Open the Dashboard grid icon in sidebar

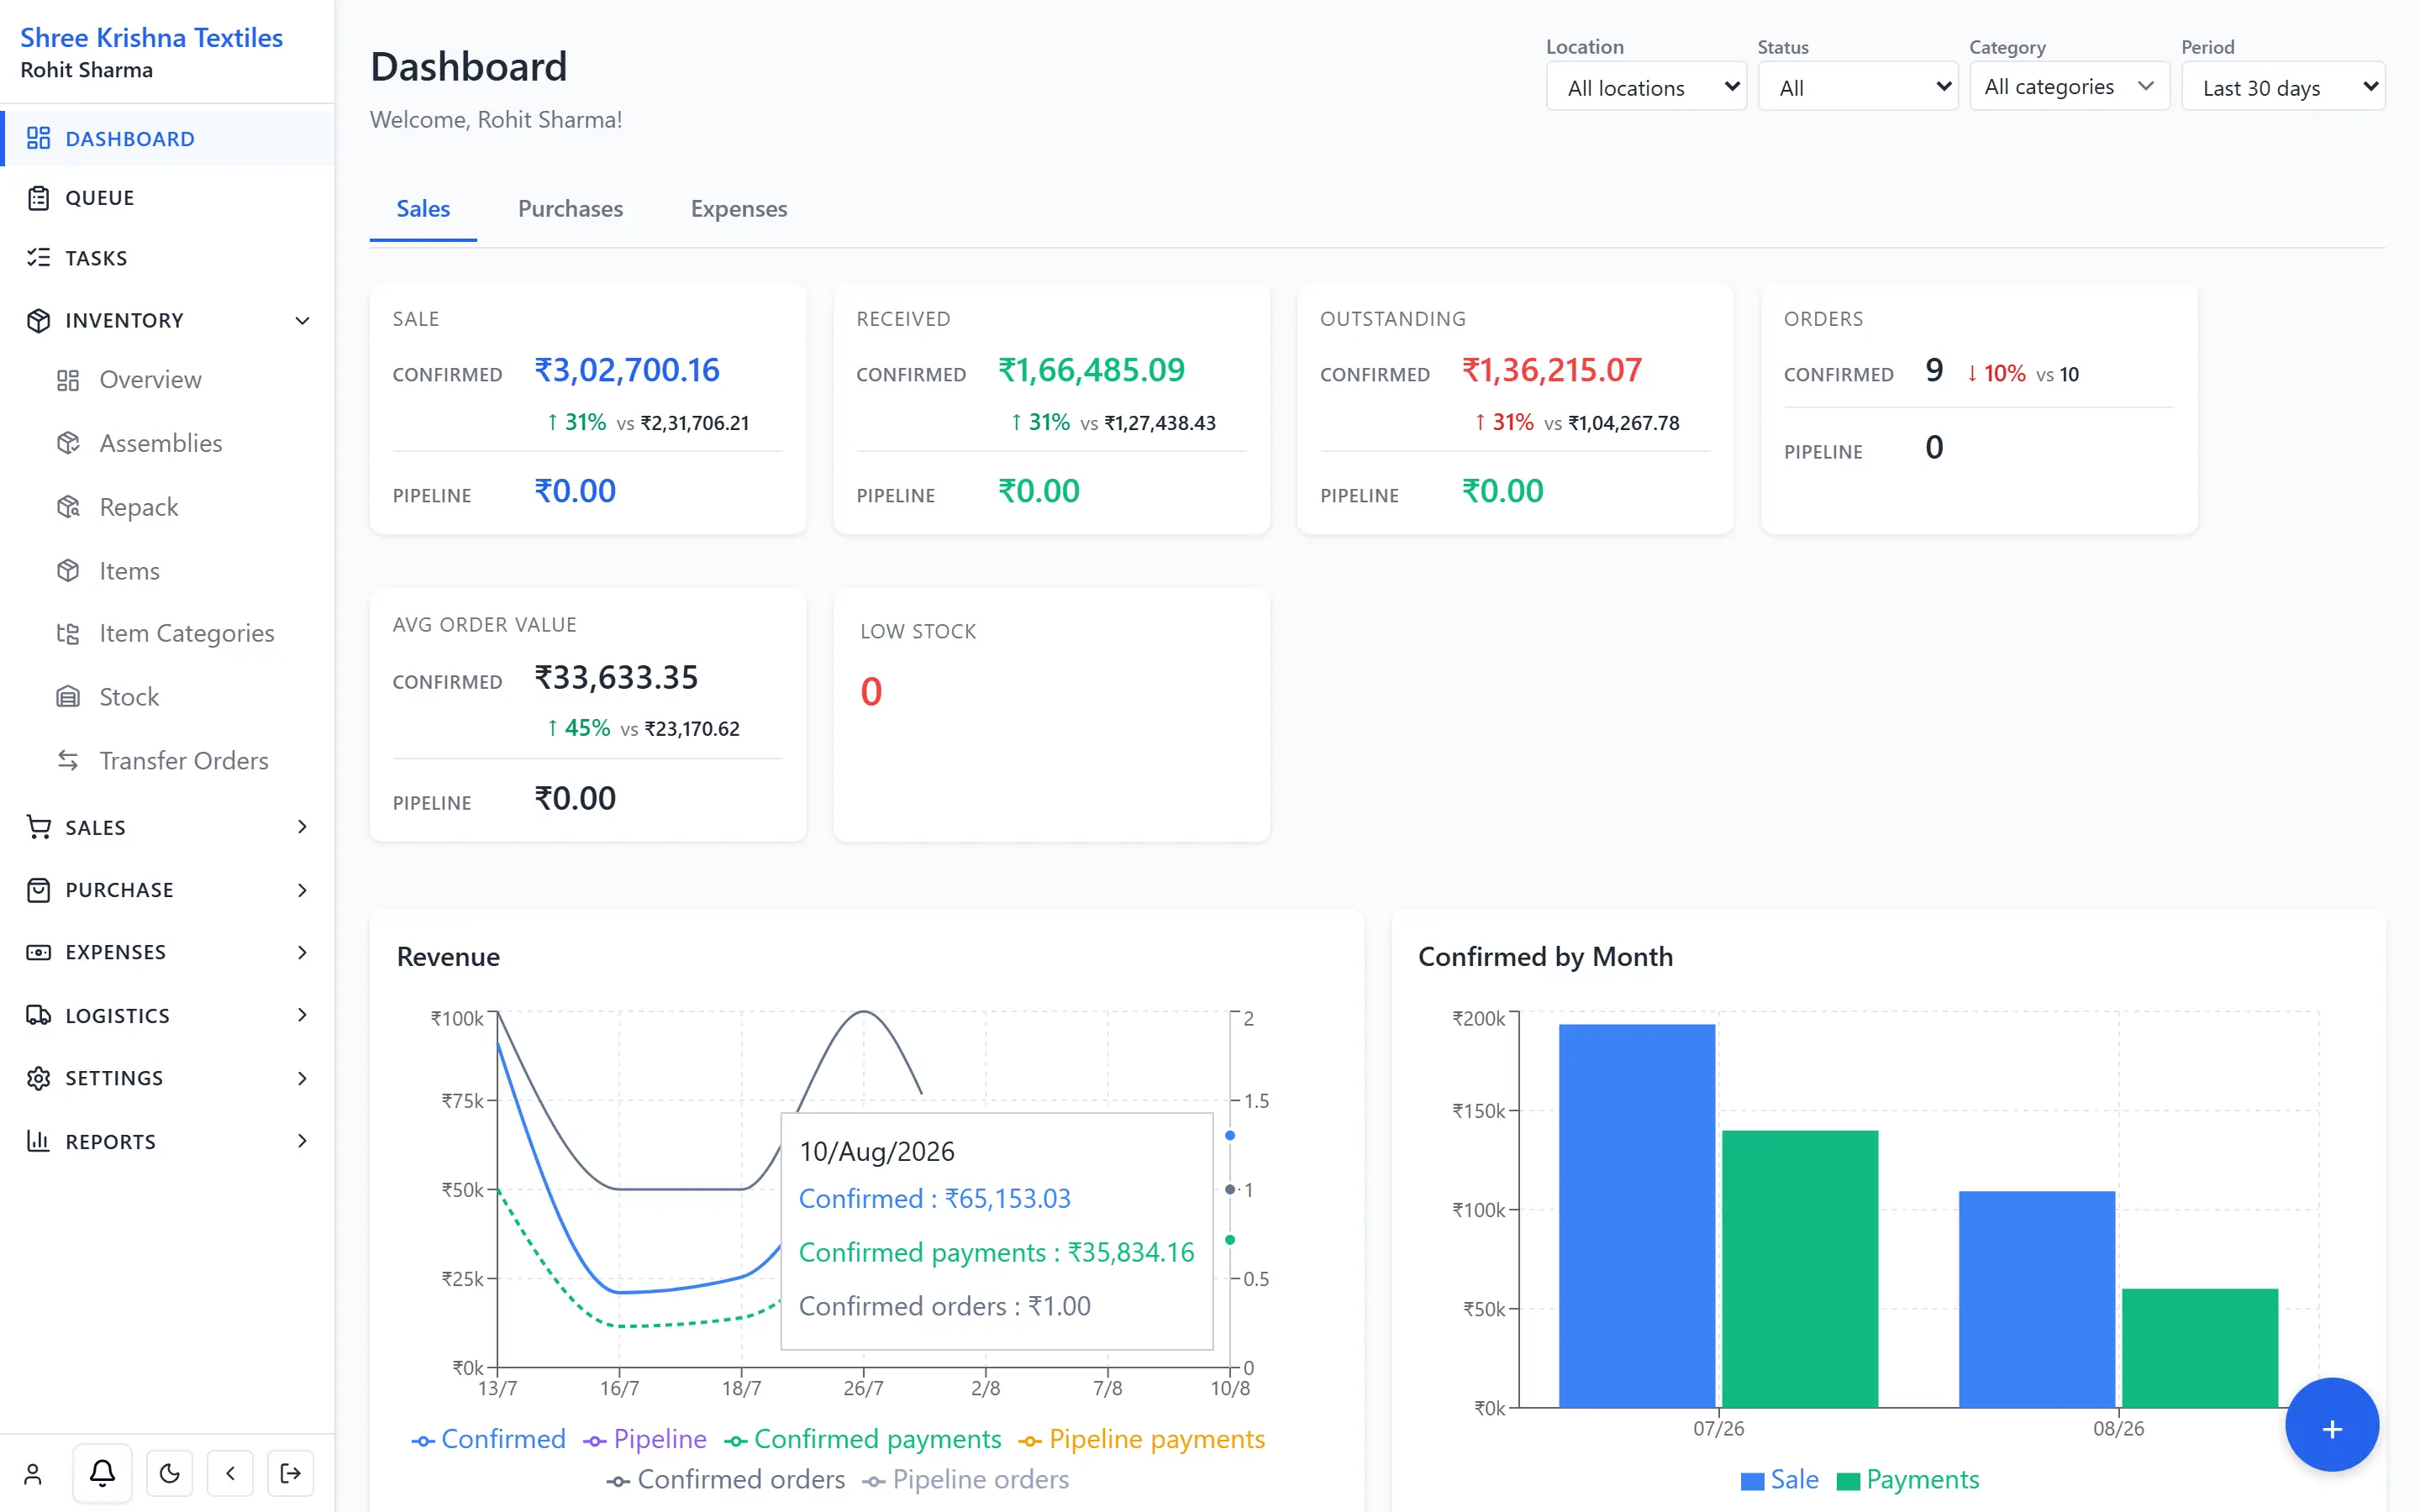click(38, 138)
